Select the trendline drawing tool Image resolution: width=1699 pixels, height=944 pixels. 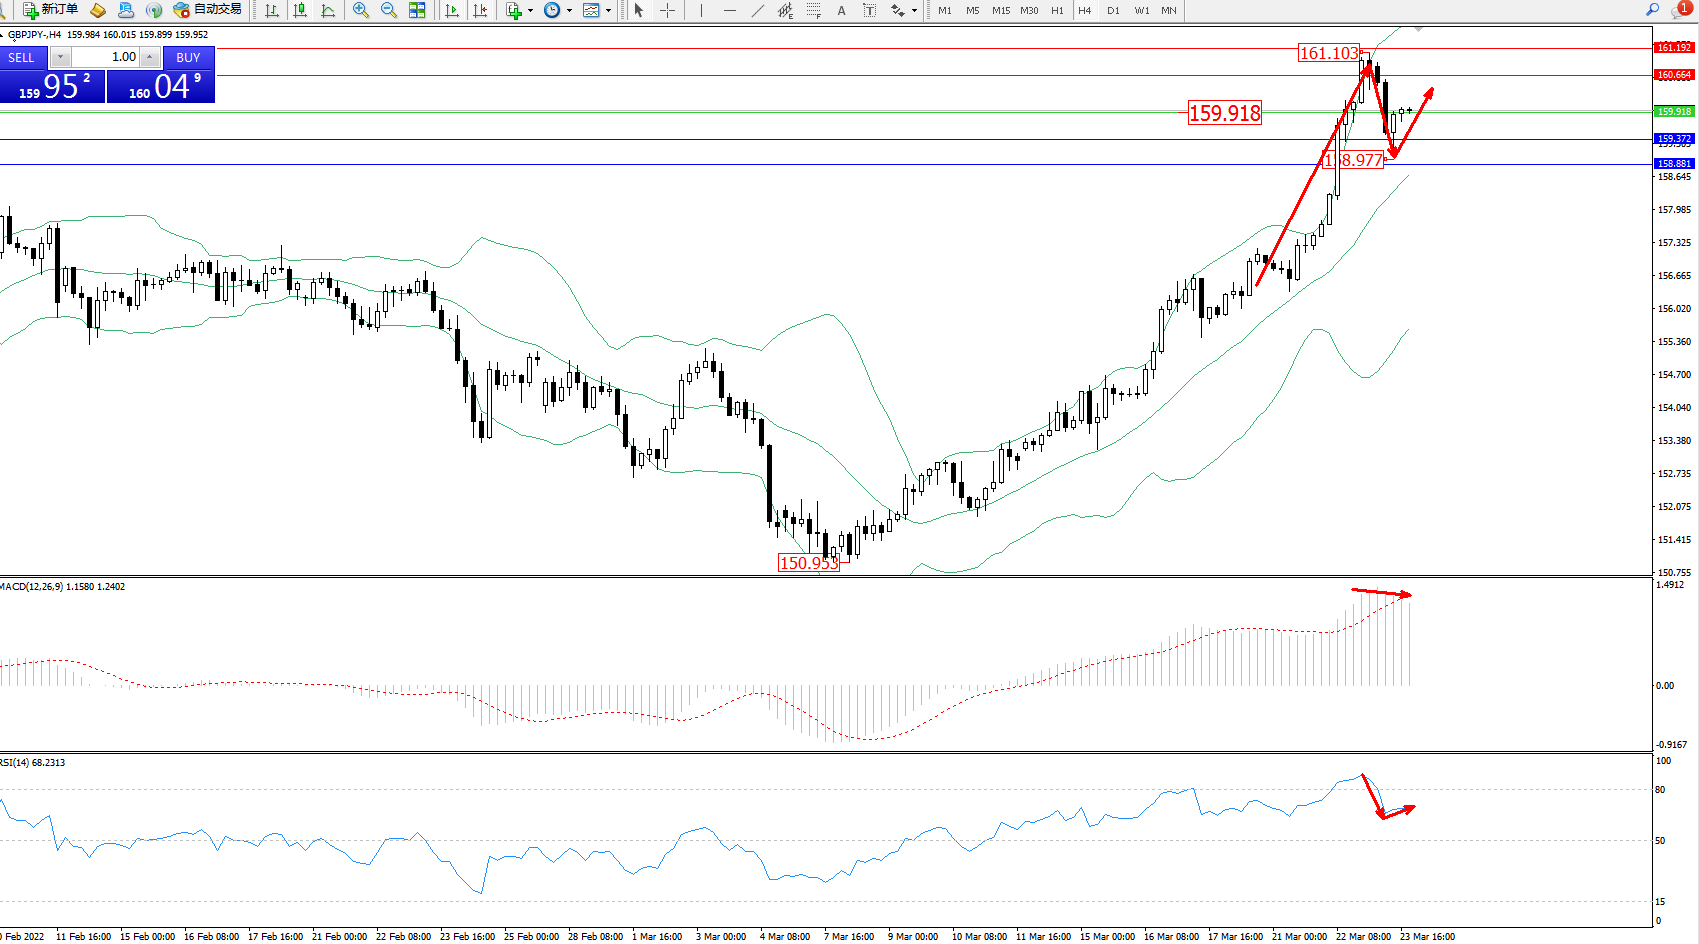[758, 10]
